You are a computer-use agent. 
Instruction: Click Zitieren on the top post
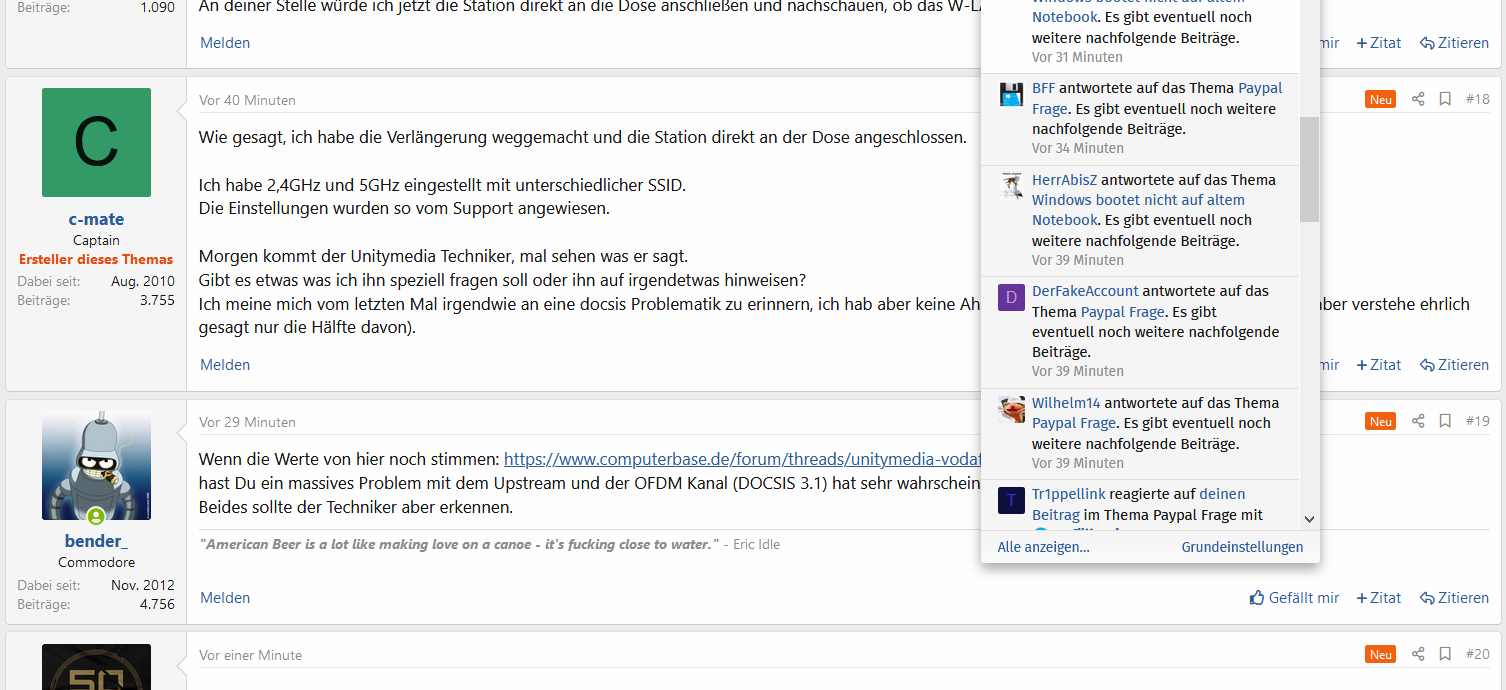tap(1455, 43)
